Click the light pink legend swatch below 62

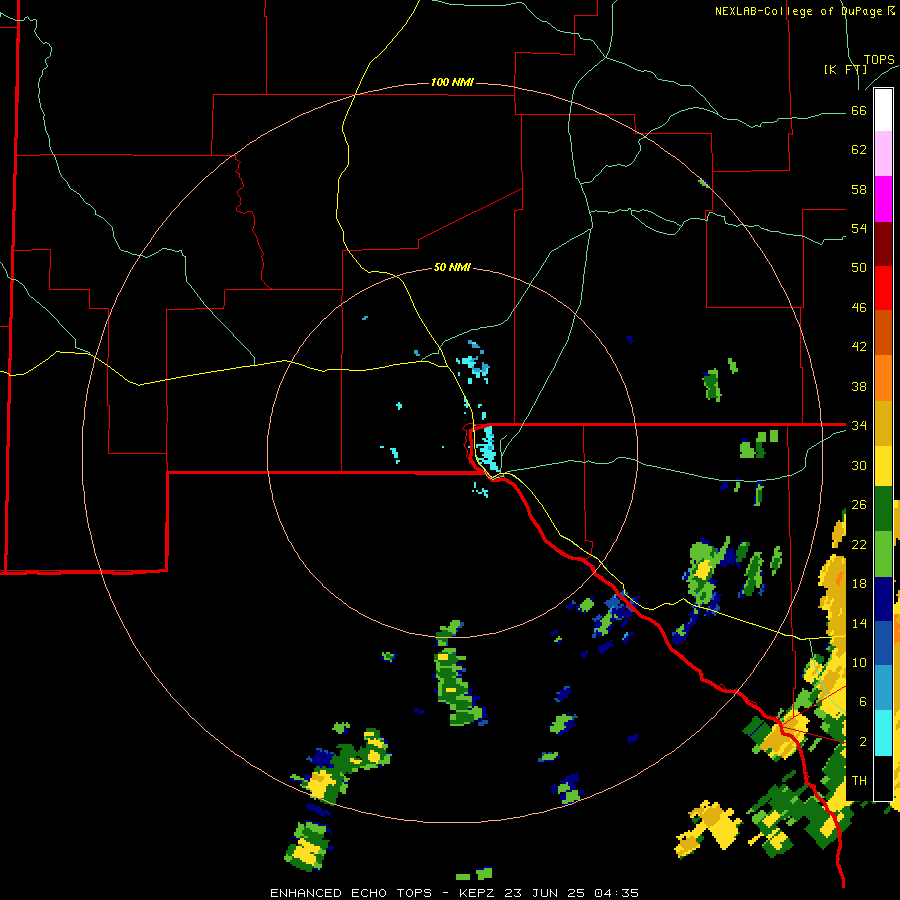883,153
